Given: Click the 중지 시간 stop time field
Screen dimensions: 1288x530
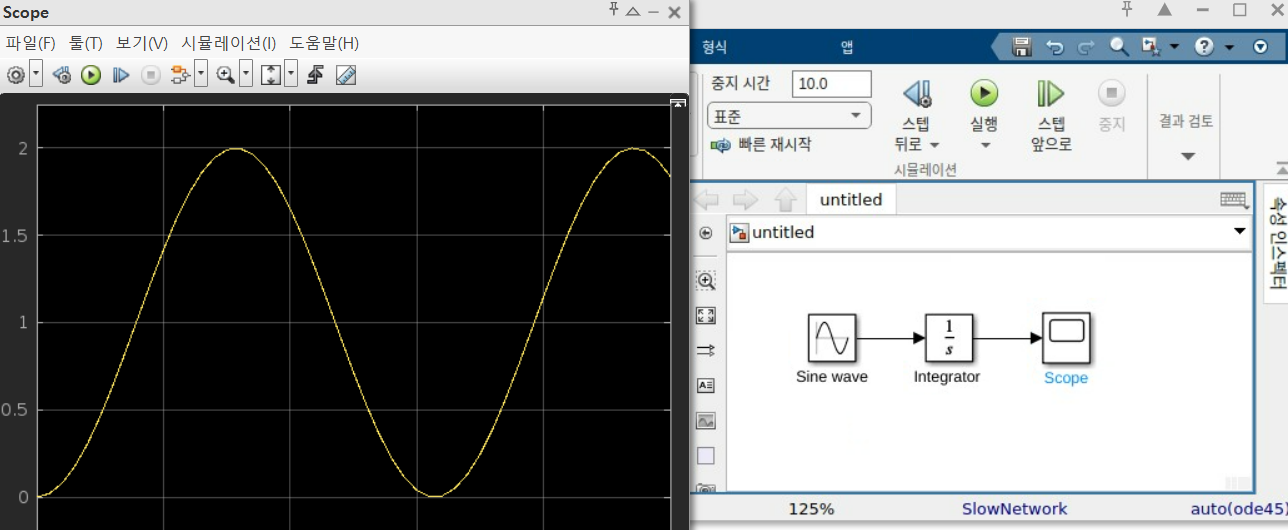Looking at the screenshot, I should pos(831,84).
